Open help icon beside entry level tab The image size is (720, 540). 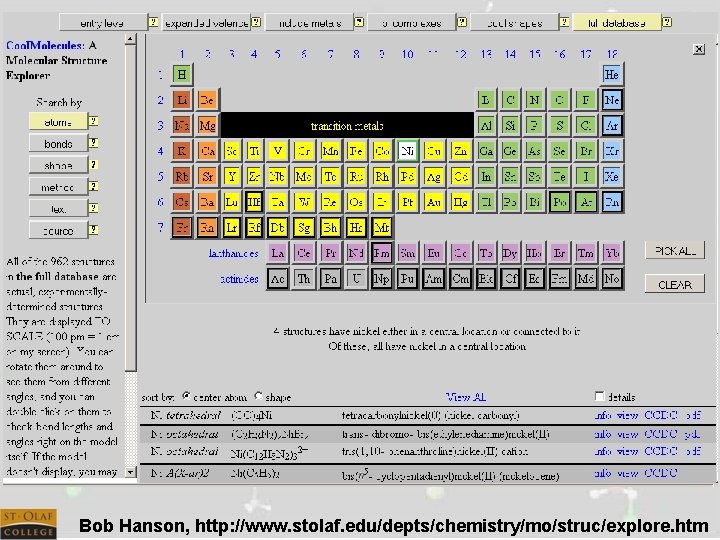(153, 22)
